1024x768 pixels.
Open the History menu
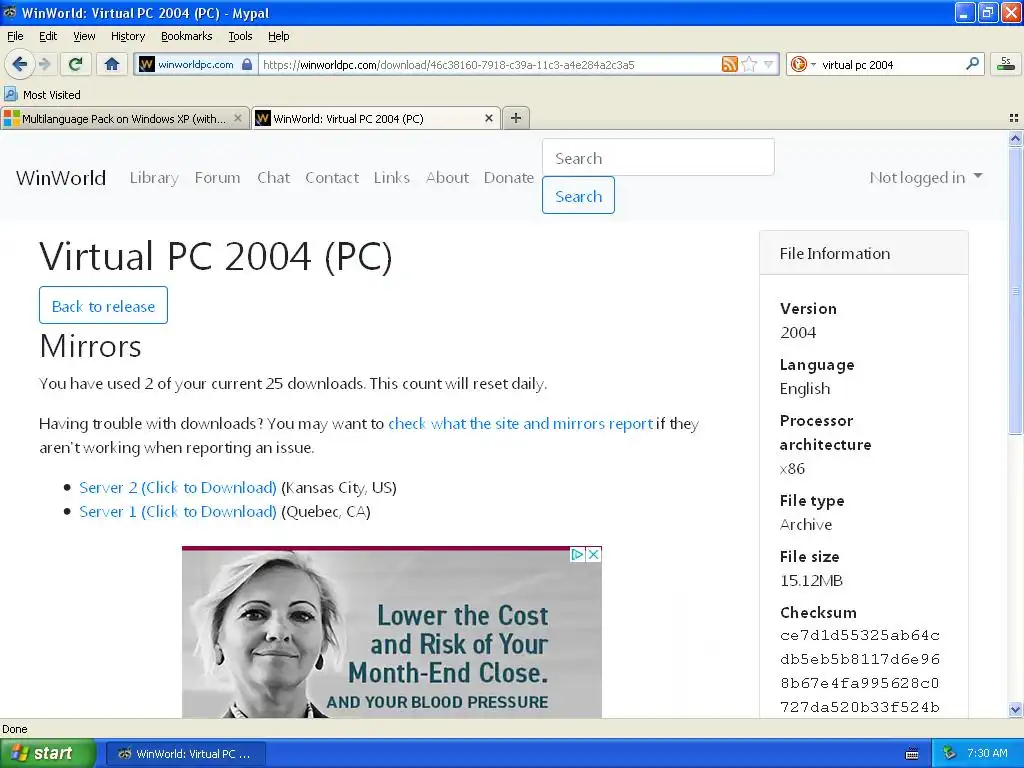click(x=128, y=36)
